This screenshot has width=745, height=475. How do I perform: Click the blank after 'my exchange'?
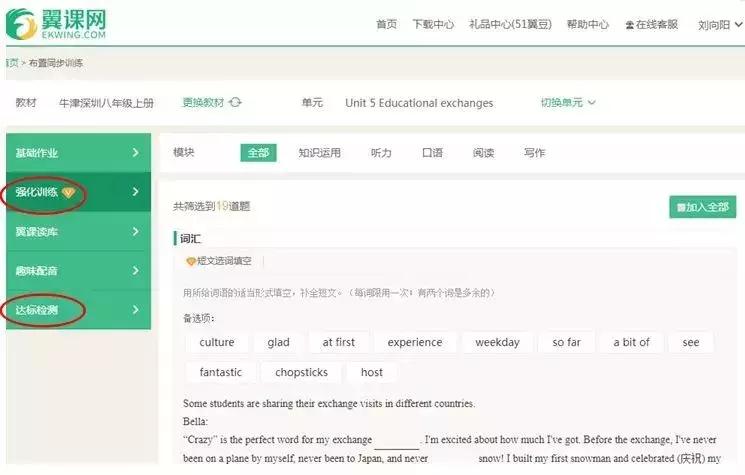[x=397, y=442]
